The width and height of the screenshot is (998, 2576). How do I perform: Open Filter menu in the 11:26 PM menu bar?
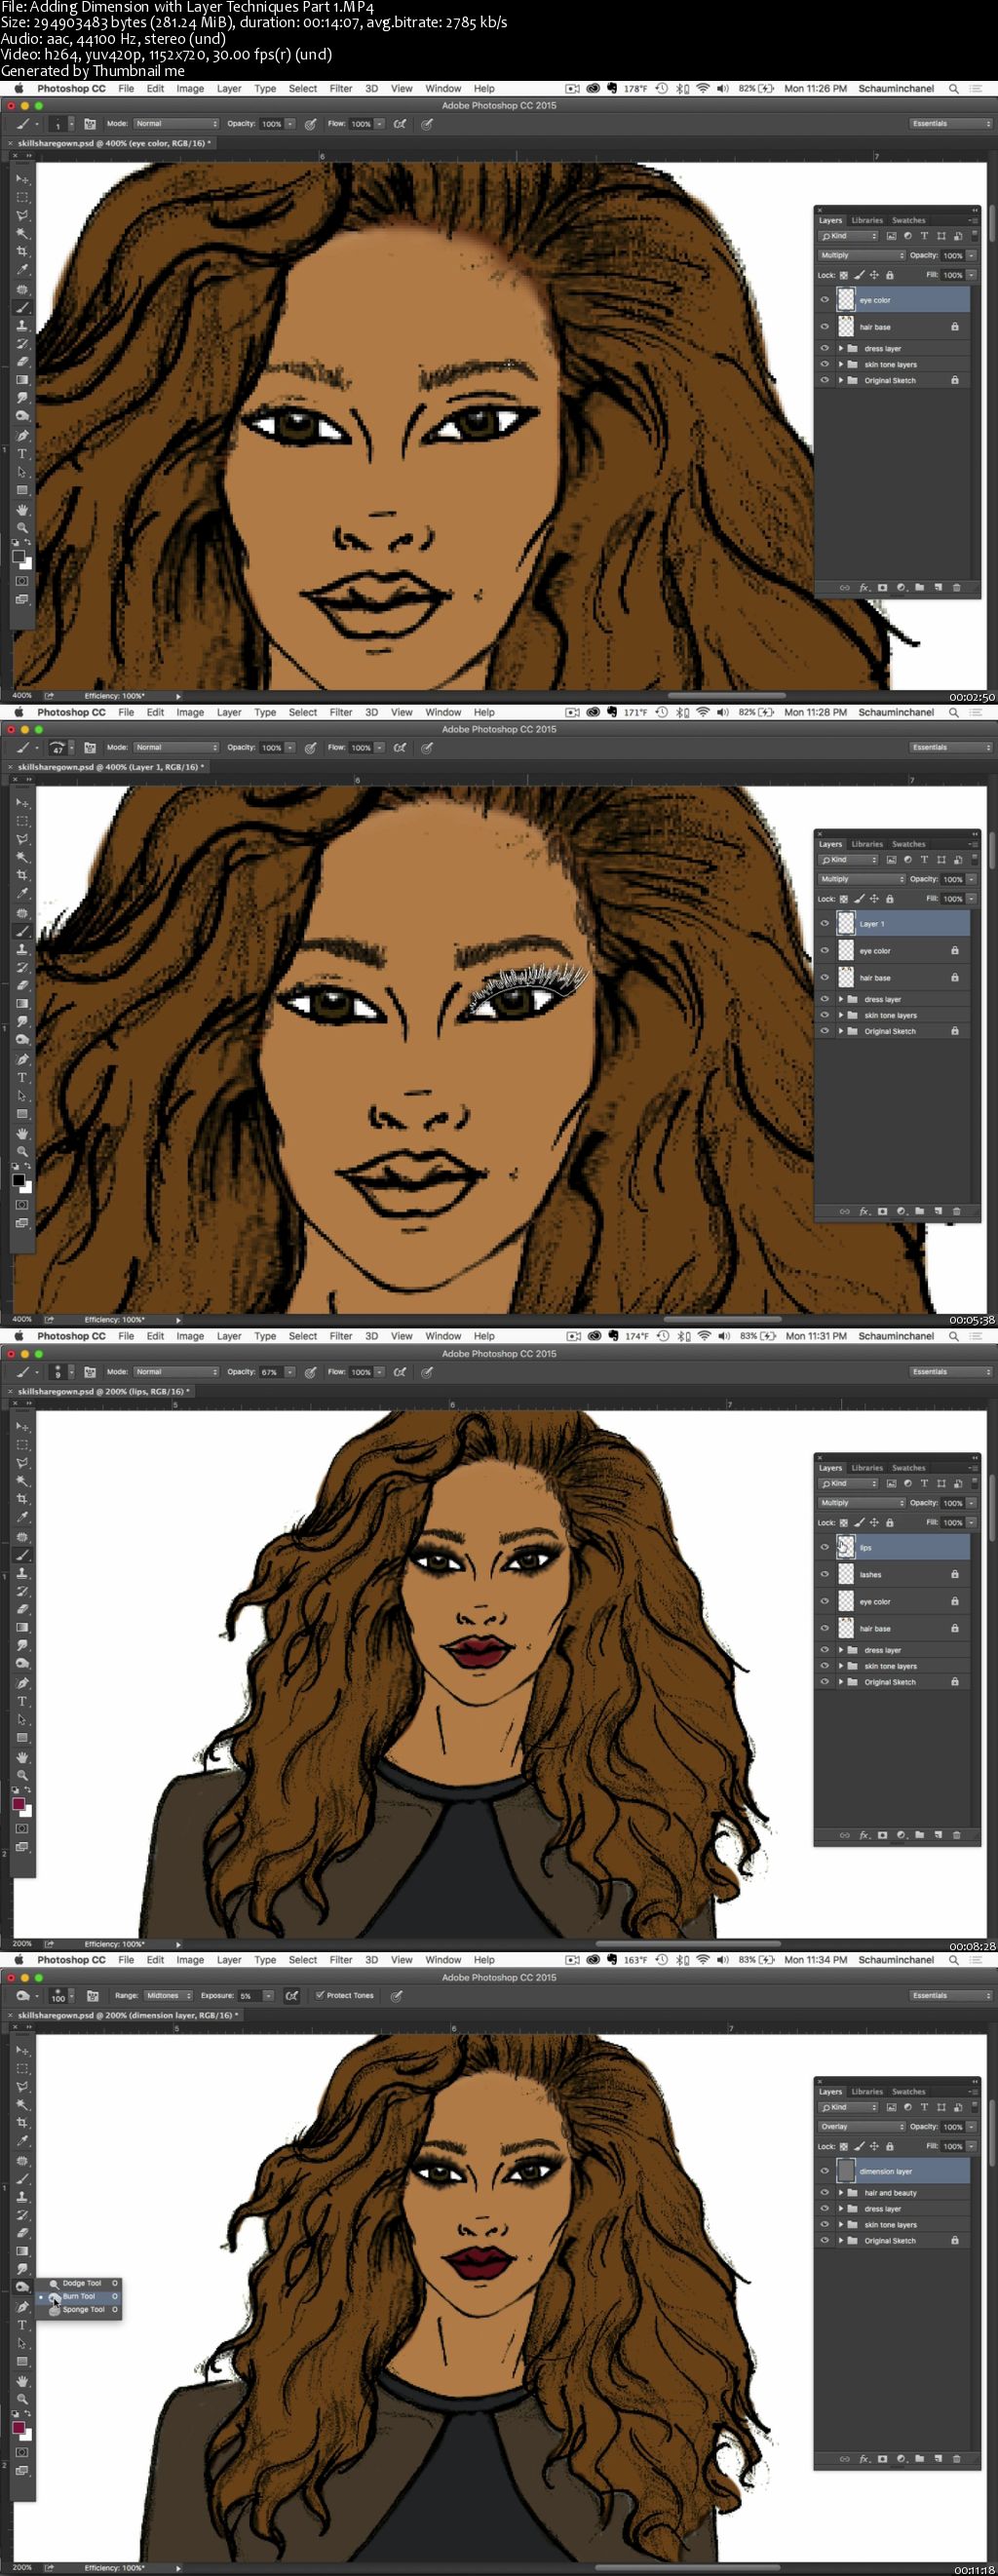click(x=341, y=88)
